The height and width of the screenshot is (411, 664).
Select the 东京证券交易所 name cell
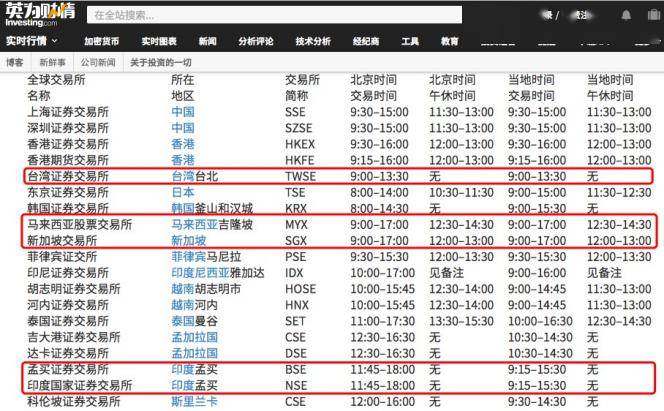pos(68,193)
